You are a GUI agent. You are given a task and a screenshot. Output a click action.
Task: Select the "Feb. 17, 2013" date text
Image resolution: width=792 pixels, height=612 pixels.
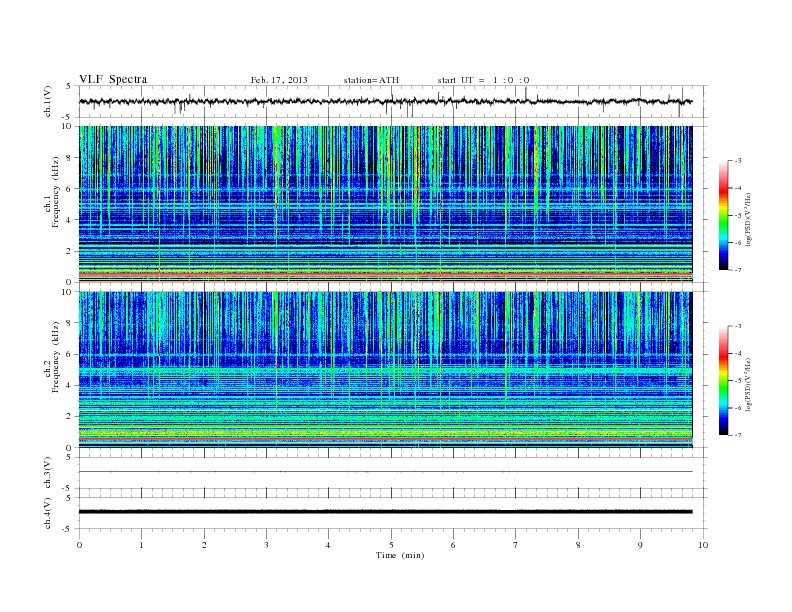point(279,80)
